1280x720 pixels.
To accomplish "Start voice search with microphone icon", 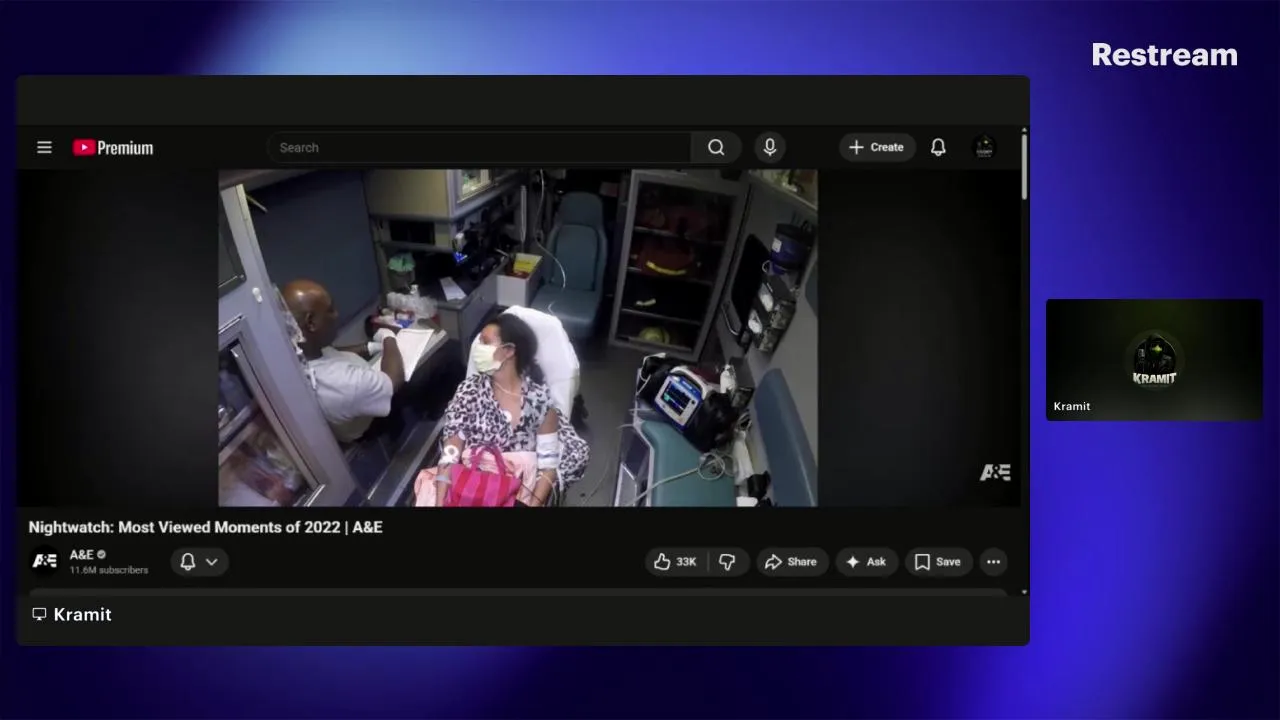I will tap(769, 147).
